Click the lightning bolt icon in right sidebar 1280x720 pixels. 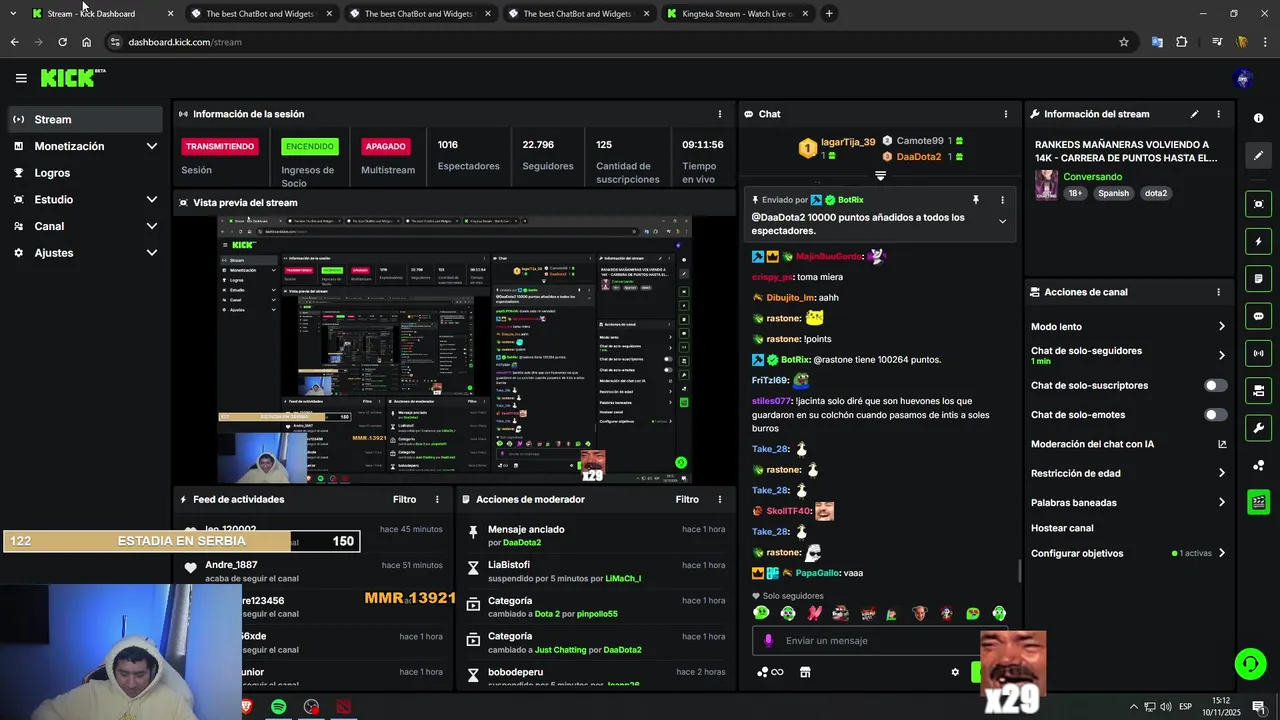(x=1258, y=241)
